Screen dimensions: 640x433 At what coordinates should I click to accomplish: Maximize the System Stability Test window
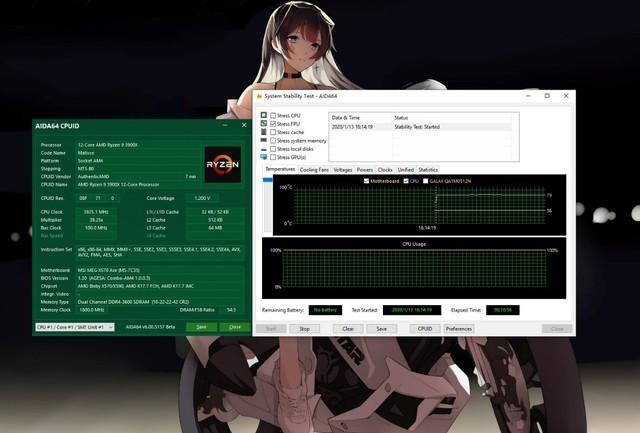click(547, 95)
